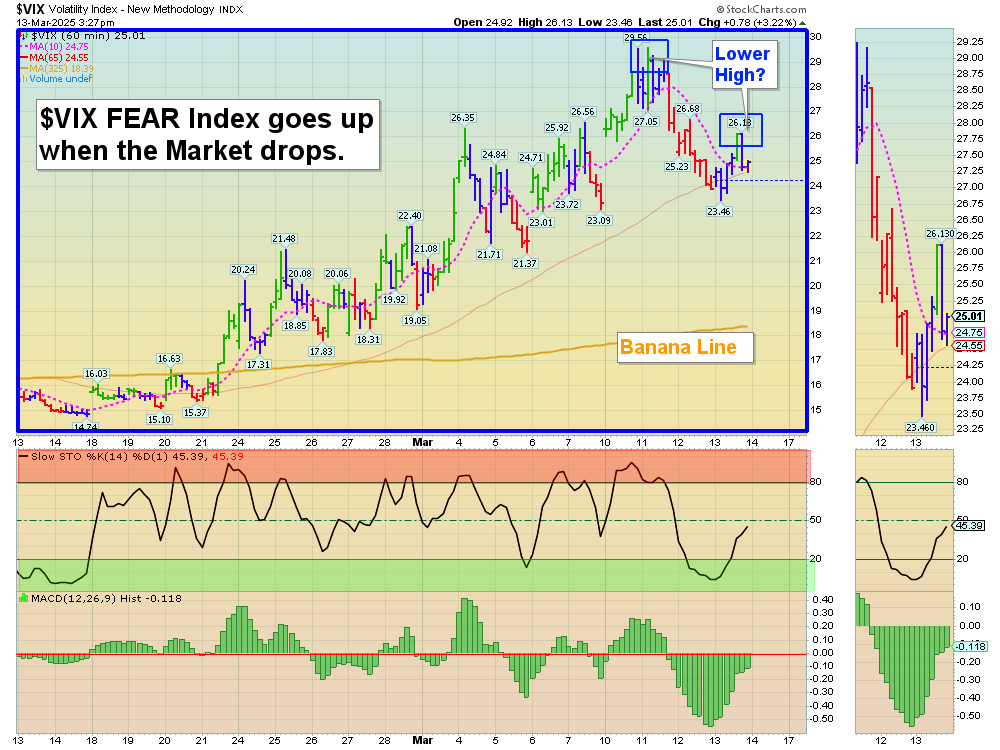This screenshot has width=1000, height=750.
Task: Click the 'MACD(12,26,9) Hist -0.118' indicator label
Action: pyautogui.click(x=107, y=598)
